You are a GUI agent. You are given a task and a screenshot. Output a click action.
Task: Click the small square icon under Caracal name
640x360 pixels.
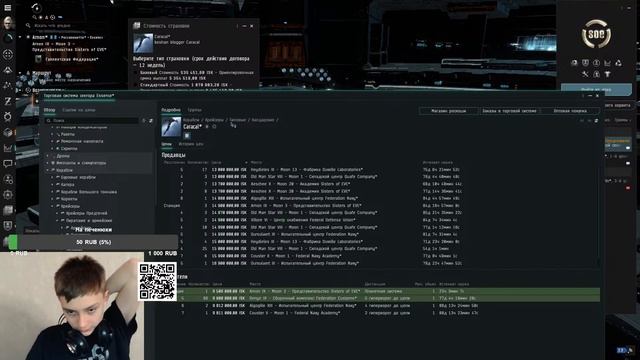[x=187, y=136]
